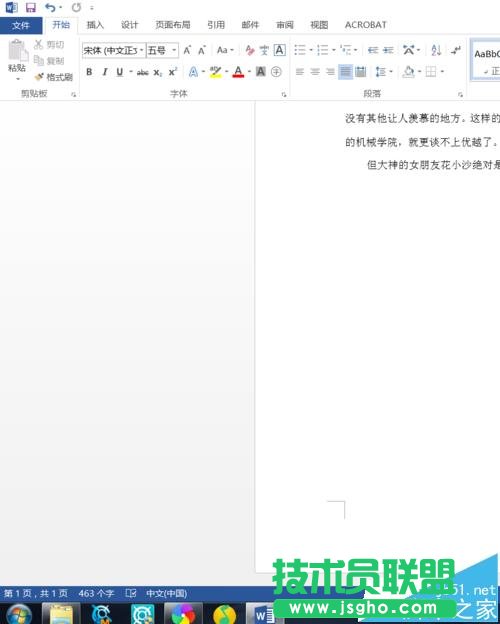Click the character border icon

pos(280,50)
